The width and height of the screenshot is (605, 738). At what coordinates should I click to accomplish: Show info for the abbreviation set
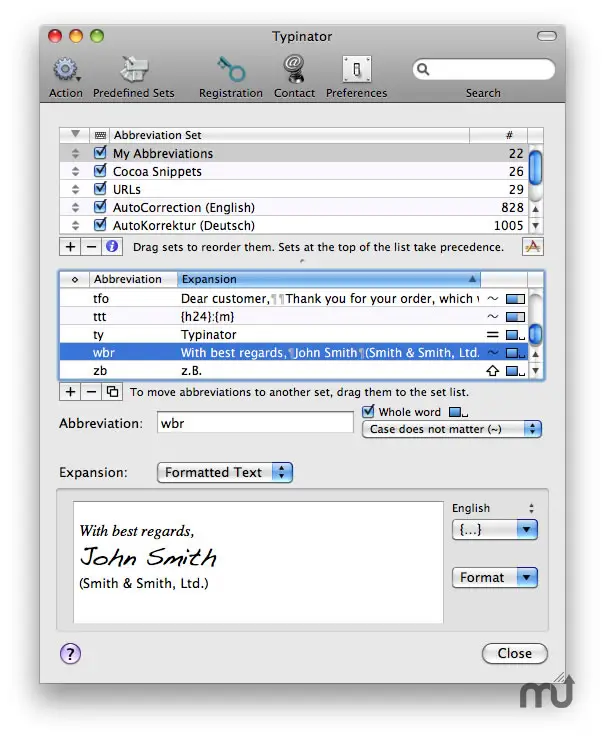pos(112,247)
